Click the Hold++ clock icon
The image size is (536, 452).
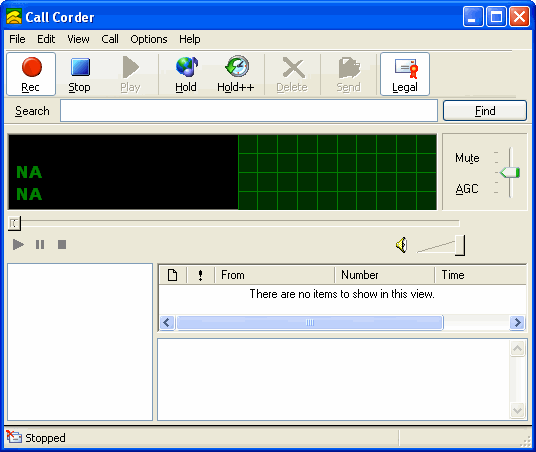pos(237,66)
